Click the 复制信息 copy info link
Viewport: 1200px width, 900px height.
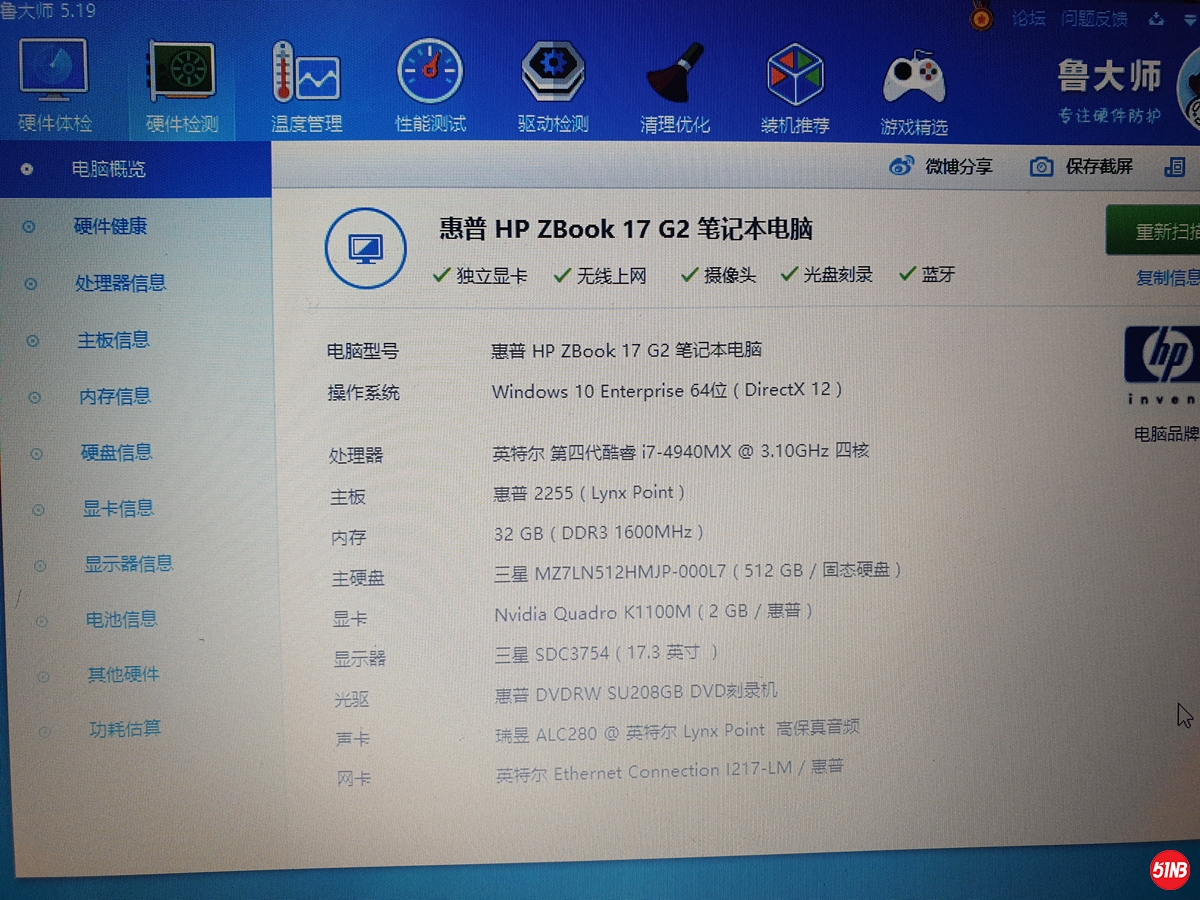click(1166, 278)
